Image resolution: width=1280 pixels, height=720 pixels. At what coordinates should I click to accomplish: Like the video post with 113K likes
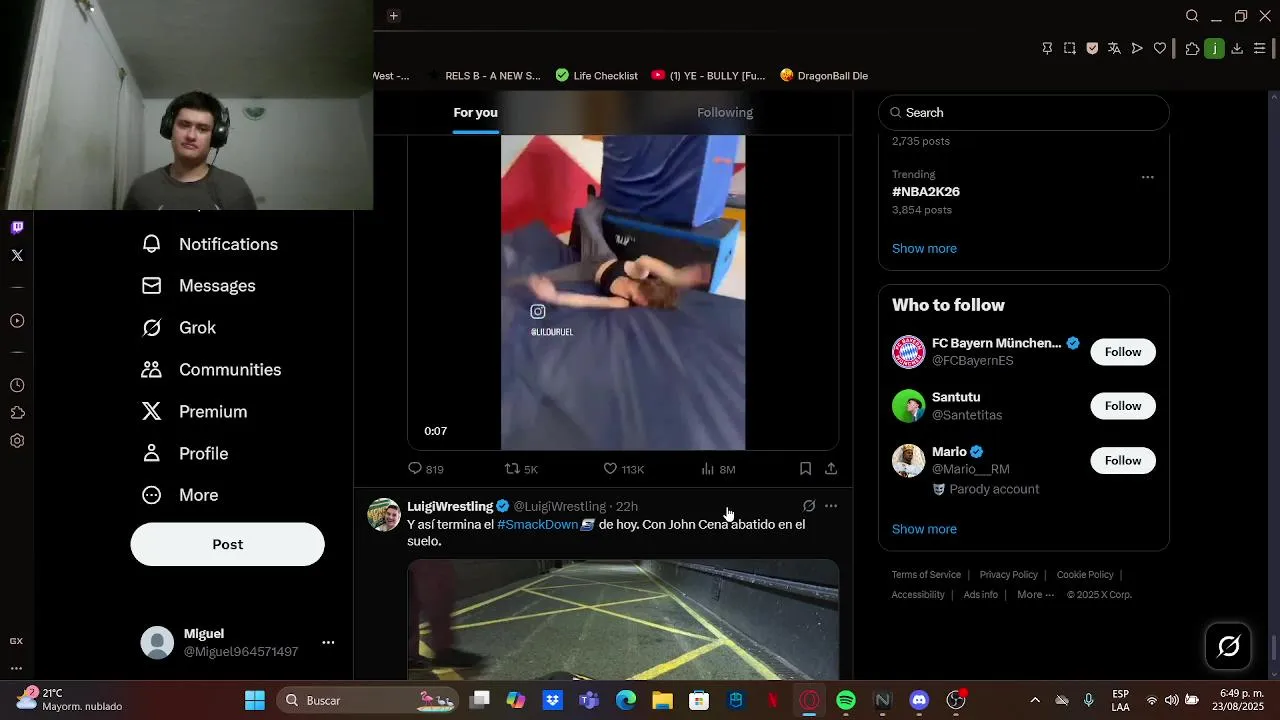[623, 469]
